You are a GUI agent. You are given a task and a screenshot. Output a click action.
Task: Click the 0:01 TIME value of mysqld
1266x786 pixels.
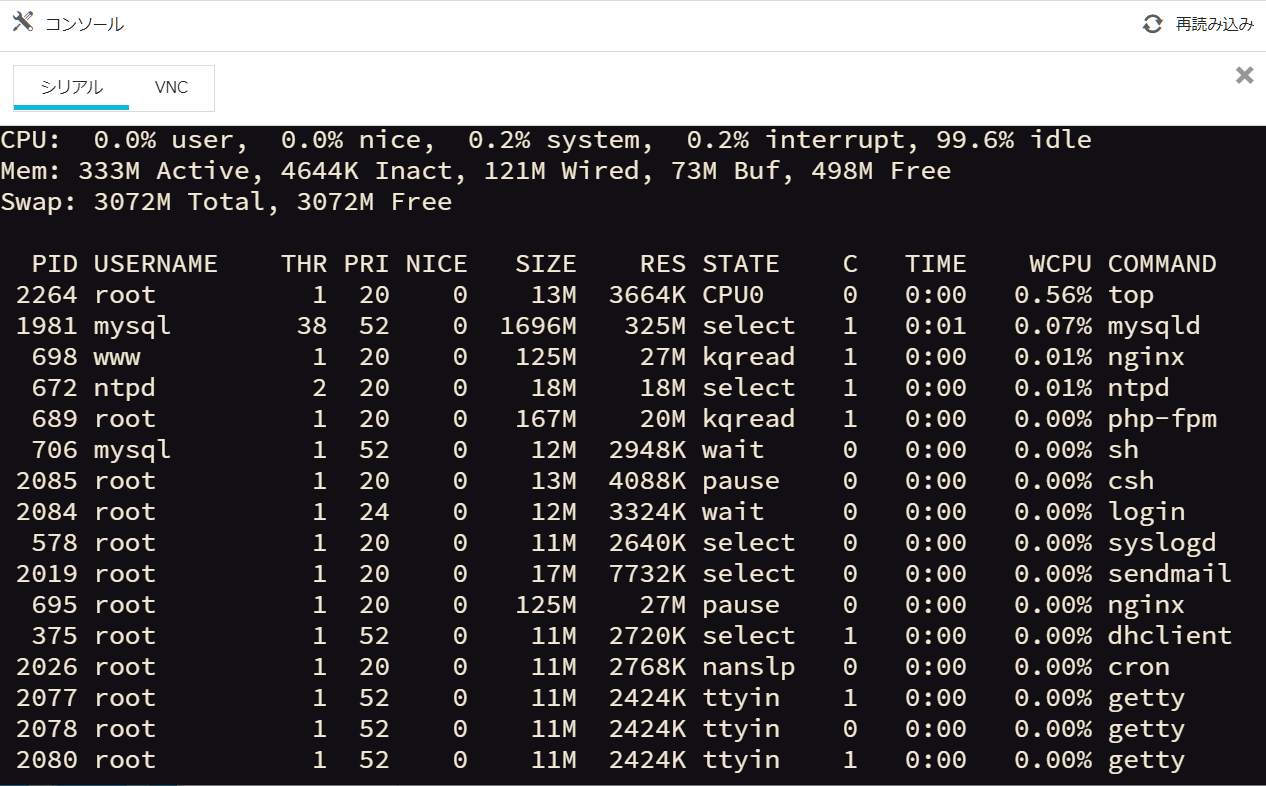pos(936,326)
